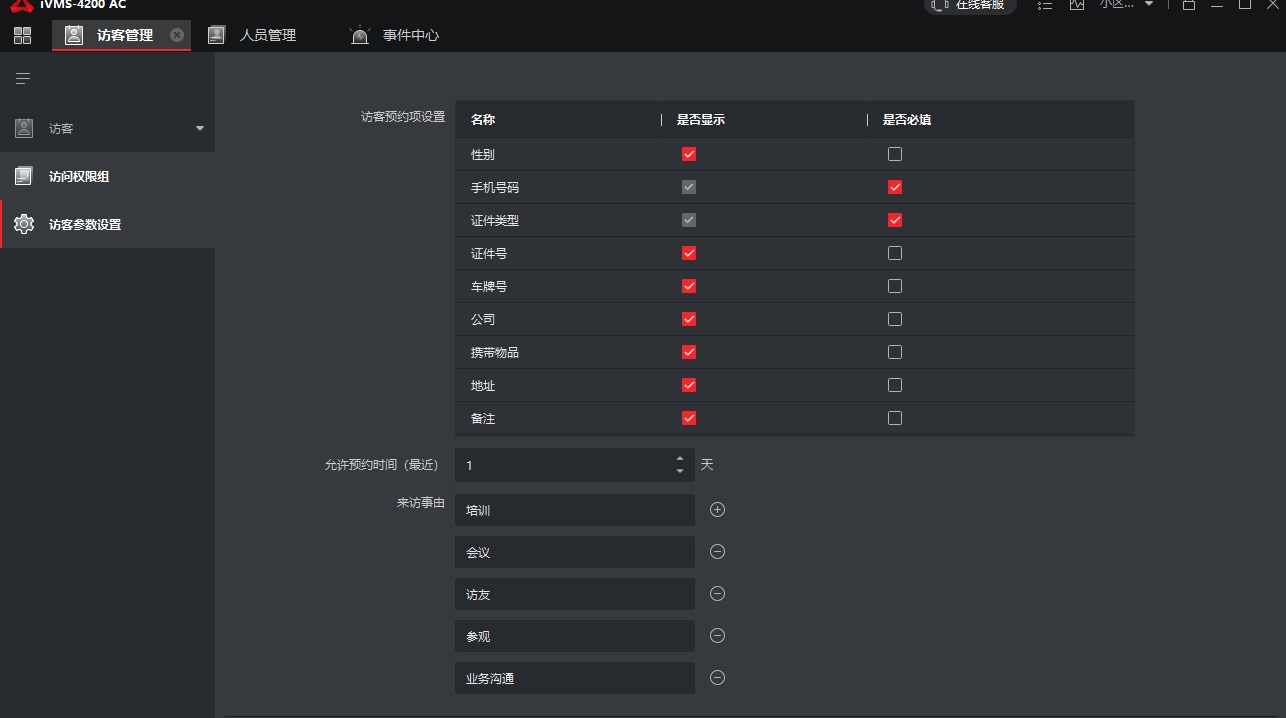The height and width of the screenshot is (718, 1286).
Task: Click the 事件中心 alarm icon
Action: [x=360, y=35]
